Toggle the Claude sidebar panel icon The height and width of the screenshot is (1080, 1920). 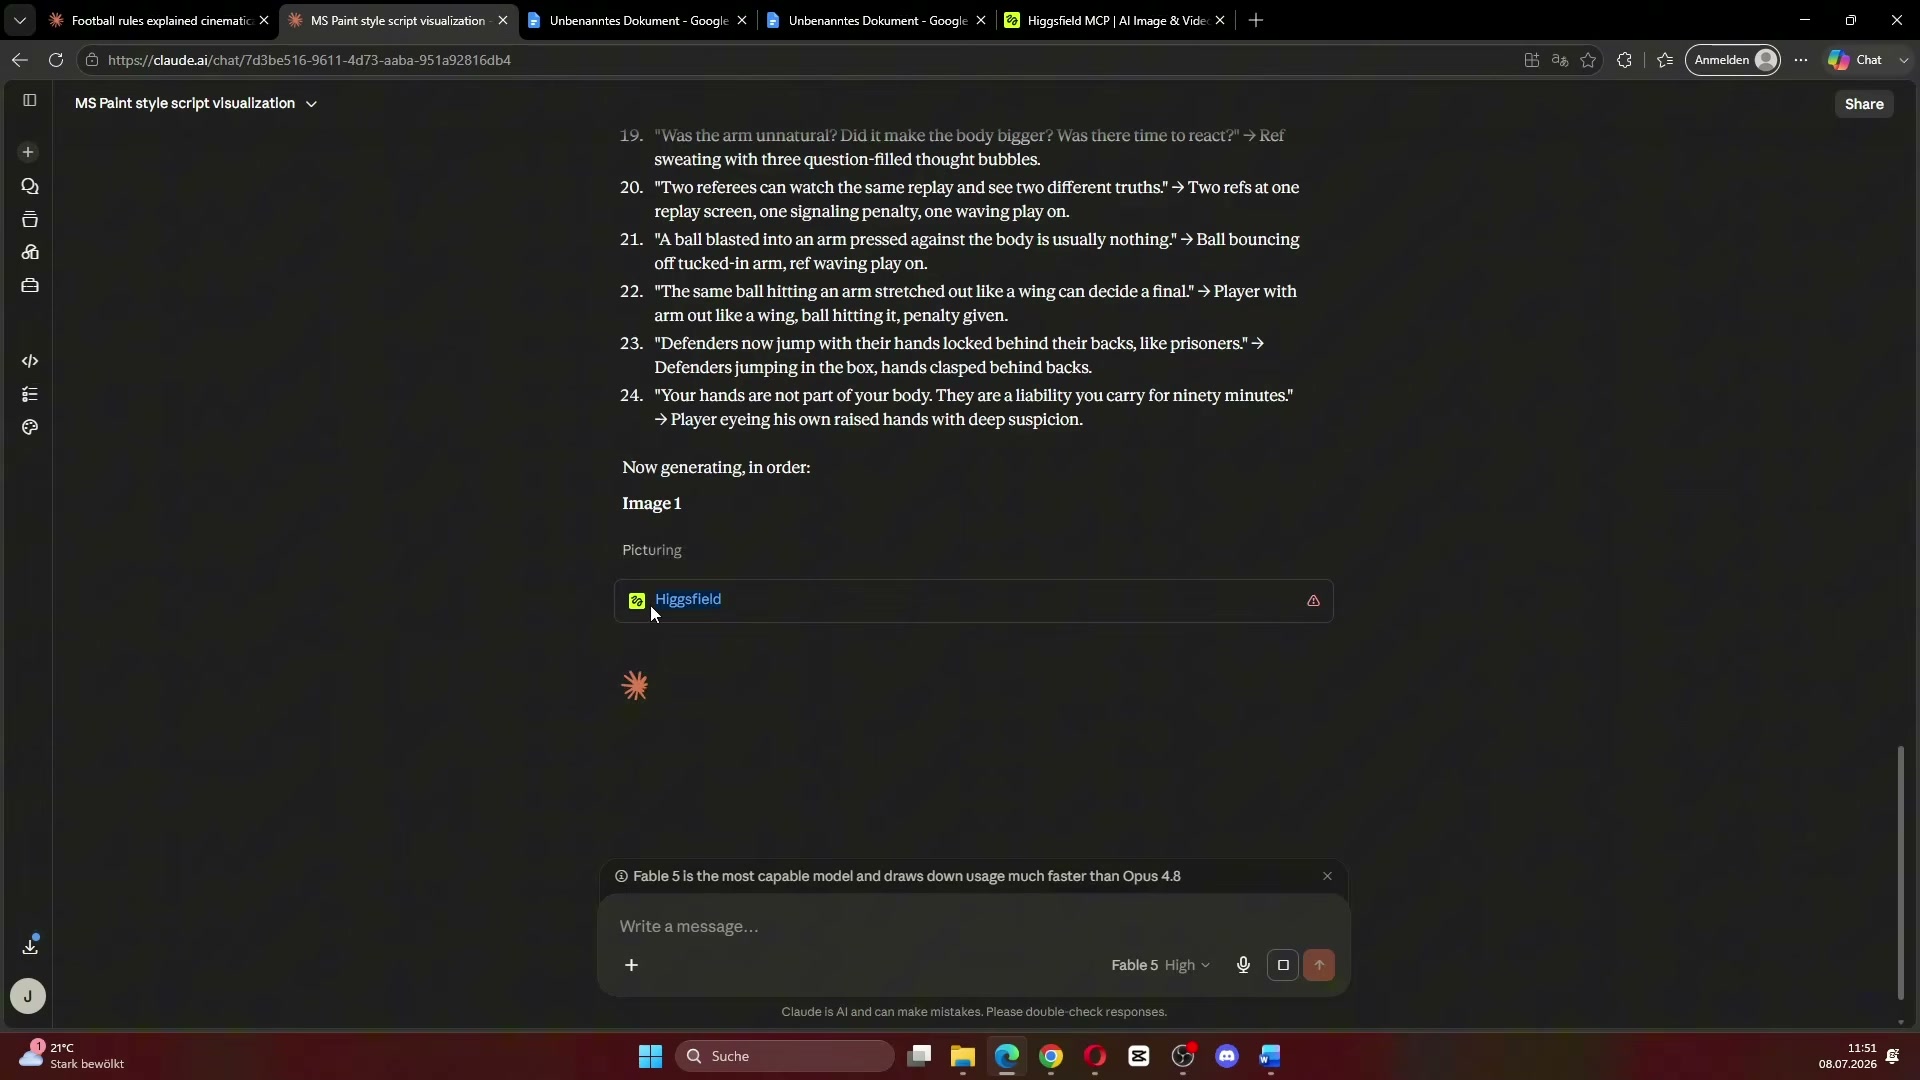click(29, 100)
